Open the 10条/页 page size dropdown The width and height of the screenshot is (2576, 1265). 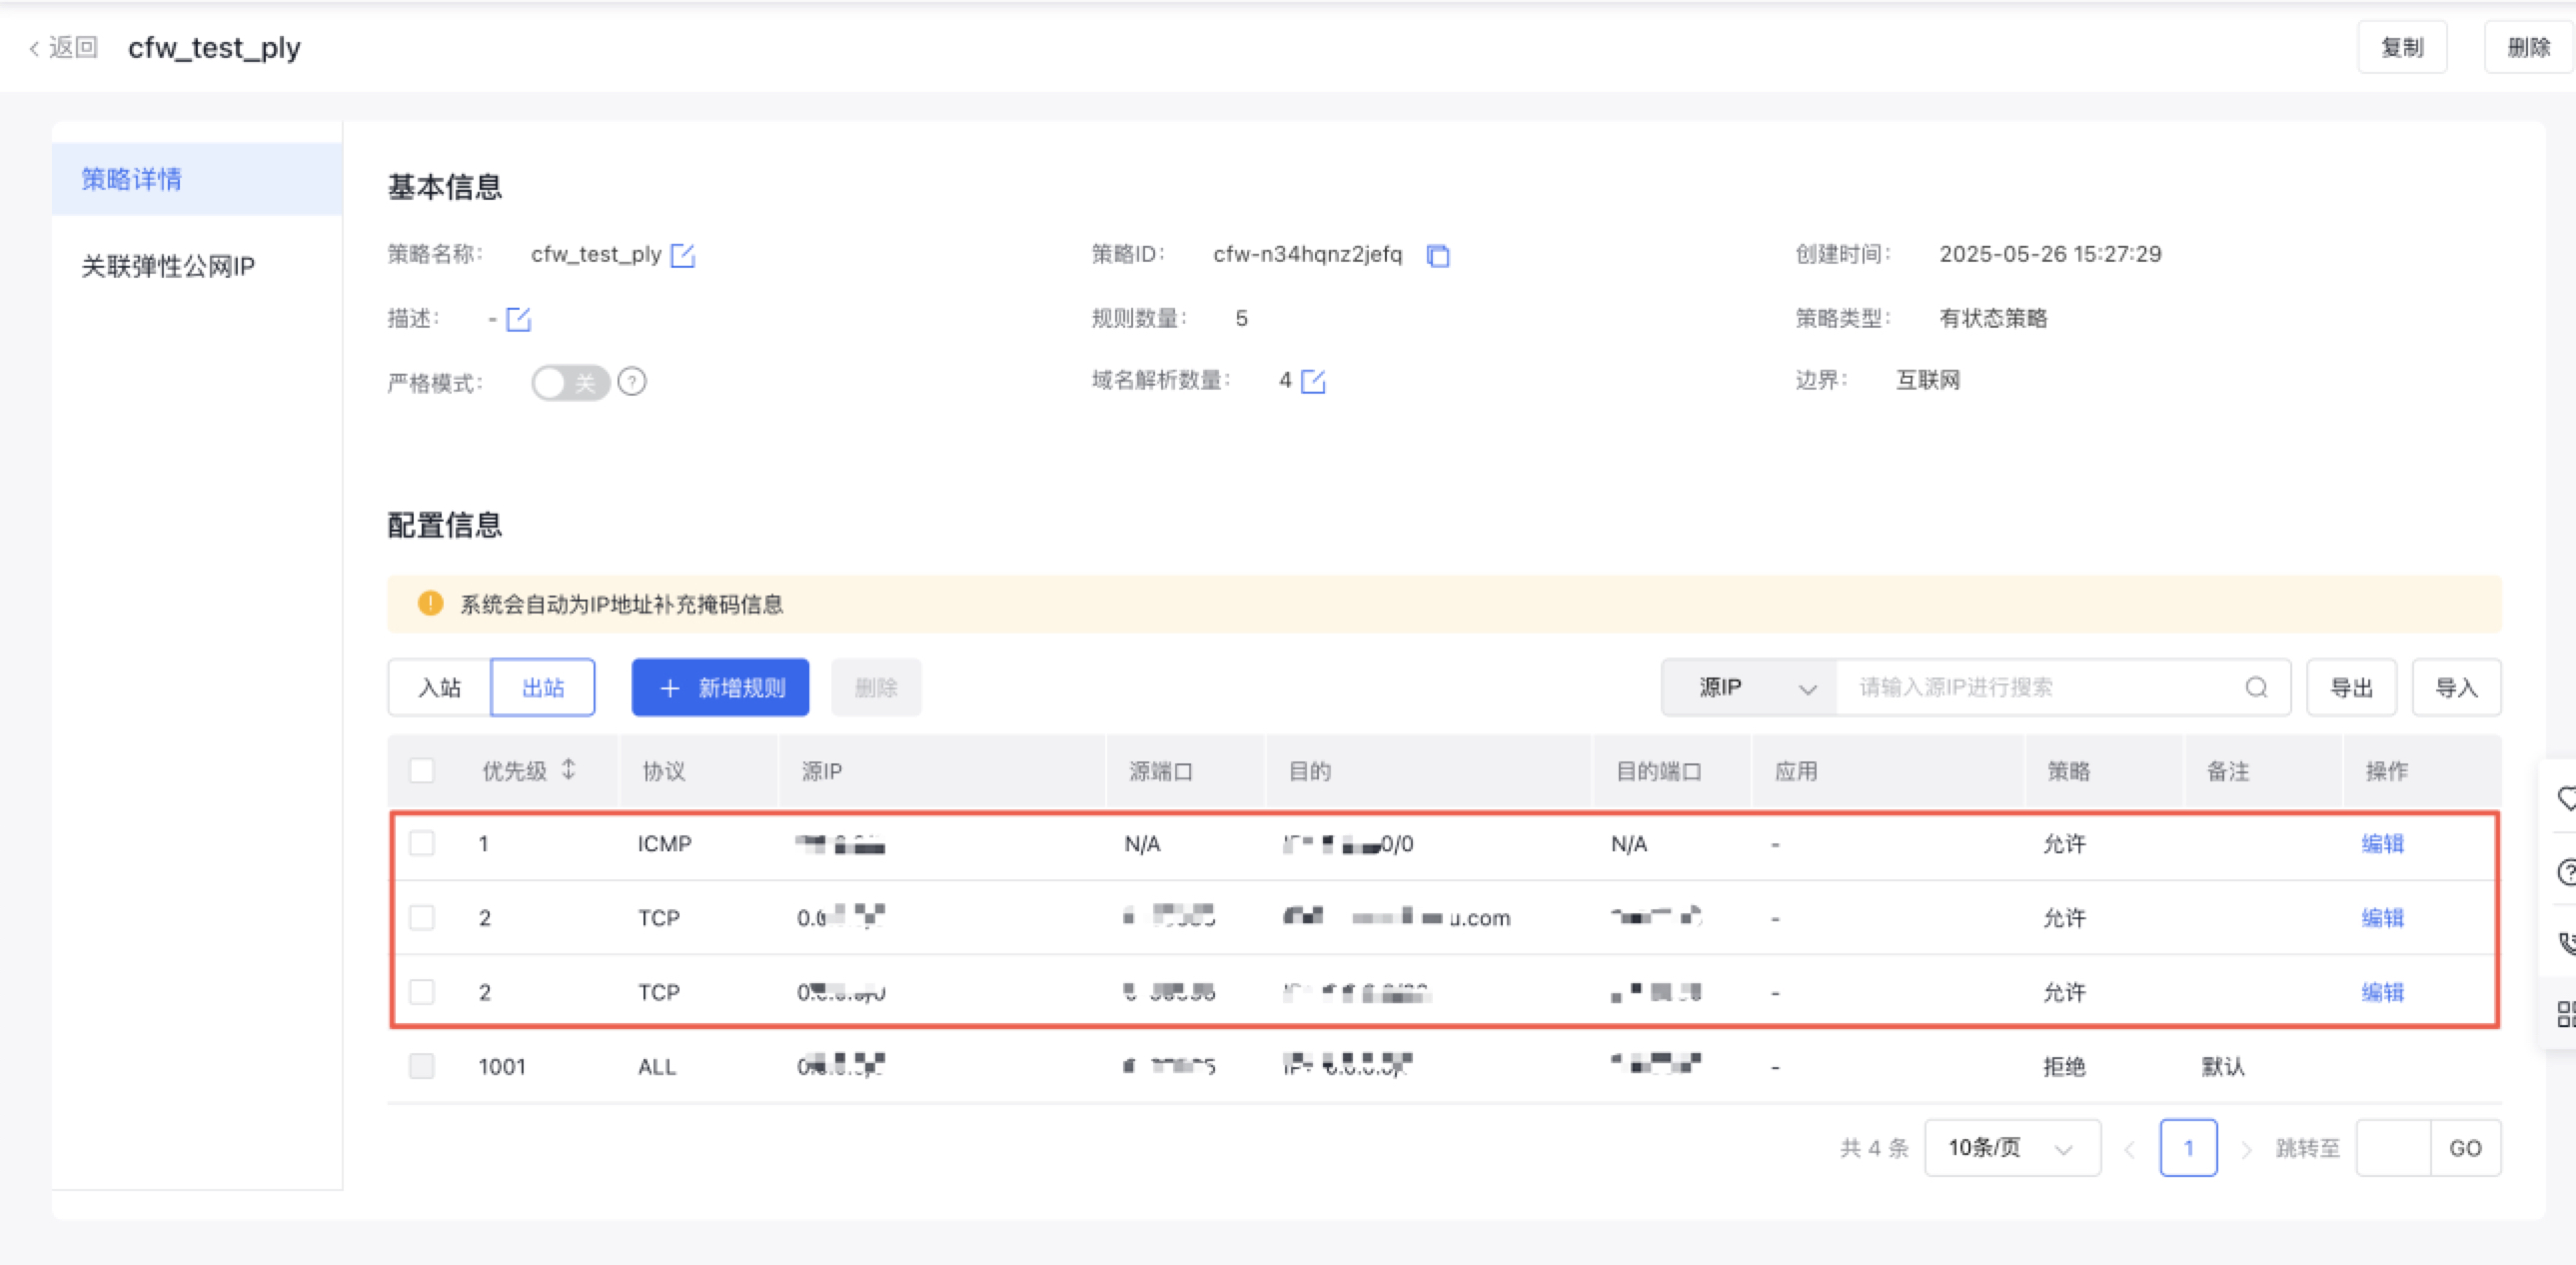tap(2011, 1147)
